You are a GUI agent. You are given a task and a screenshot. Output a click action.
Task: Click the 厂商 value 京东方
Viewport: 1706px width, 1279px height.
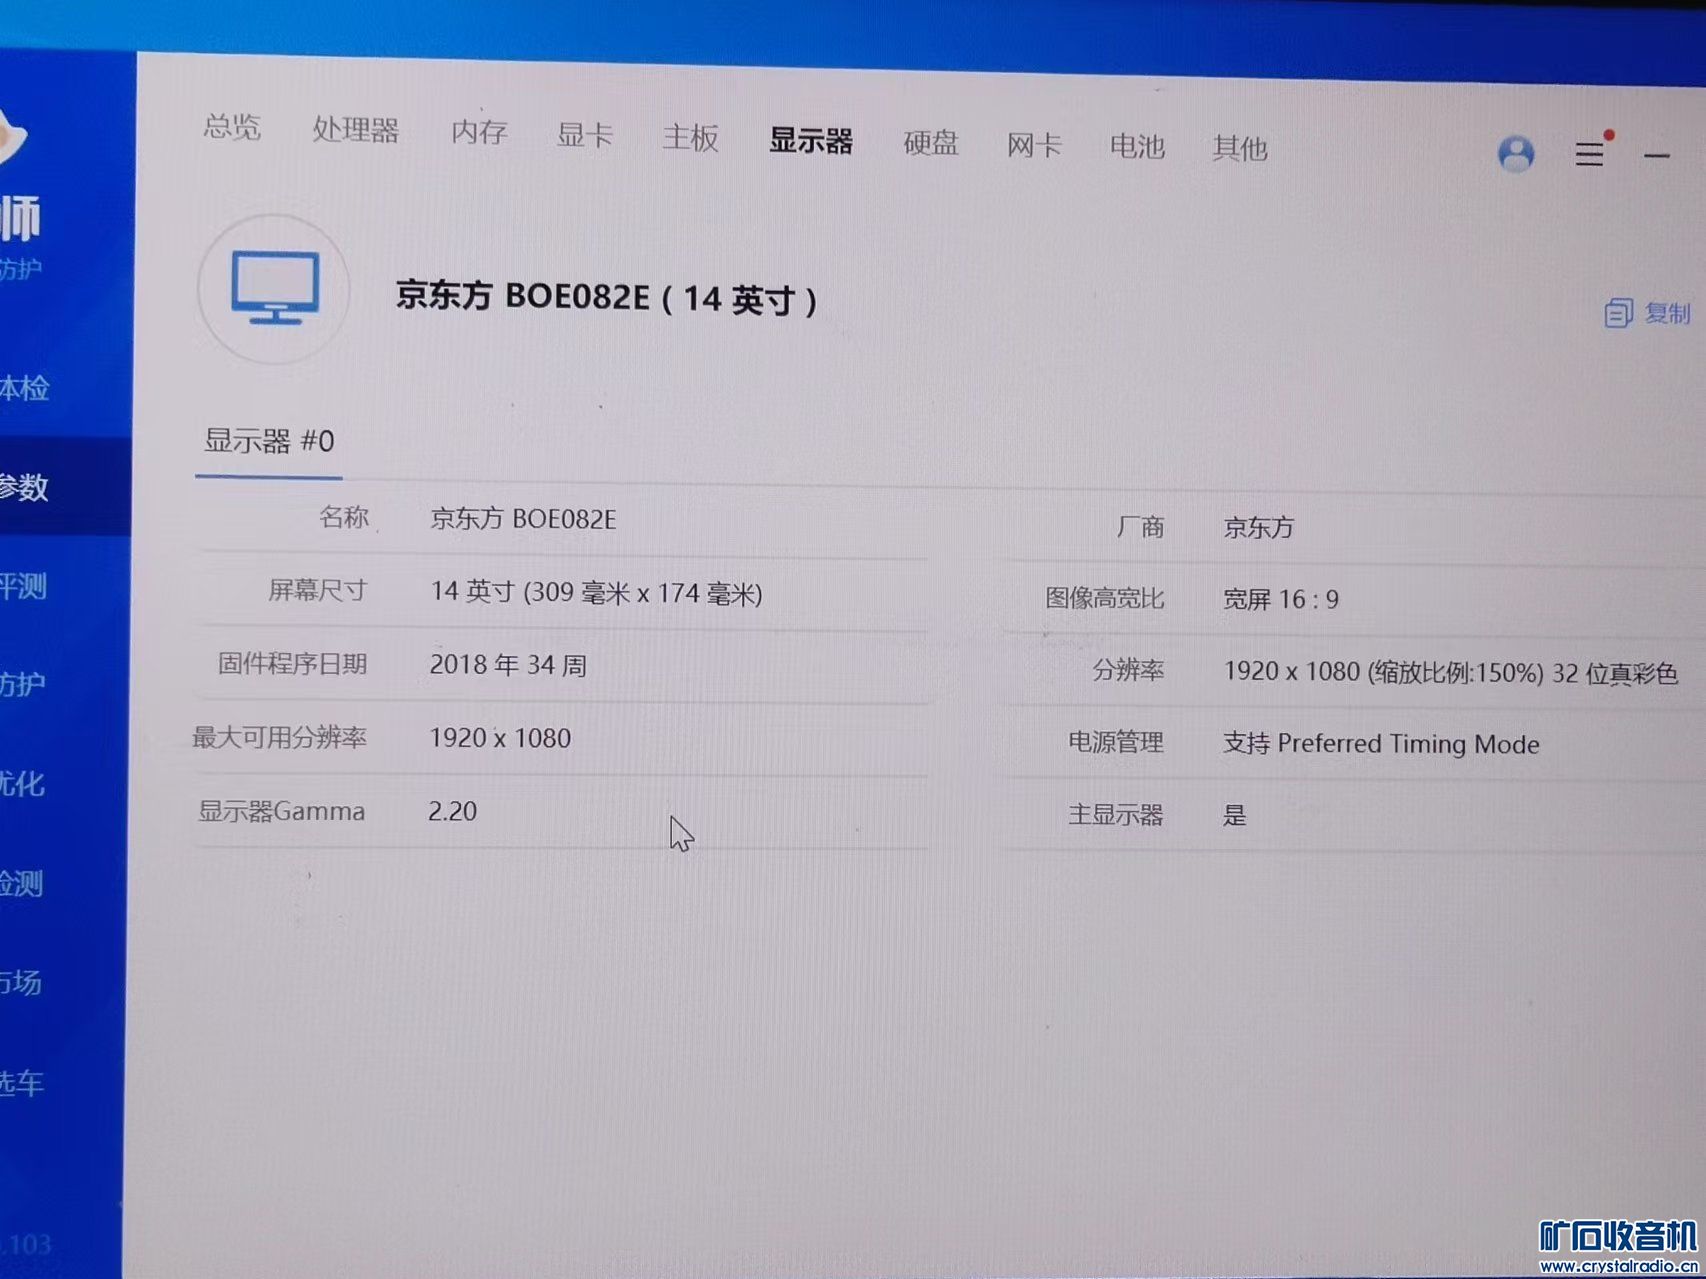[1259, 527]
